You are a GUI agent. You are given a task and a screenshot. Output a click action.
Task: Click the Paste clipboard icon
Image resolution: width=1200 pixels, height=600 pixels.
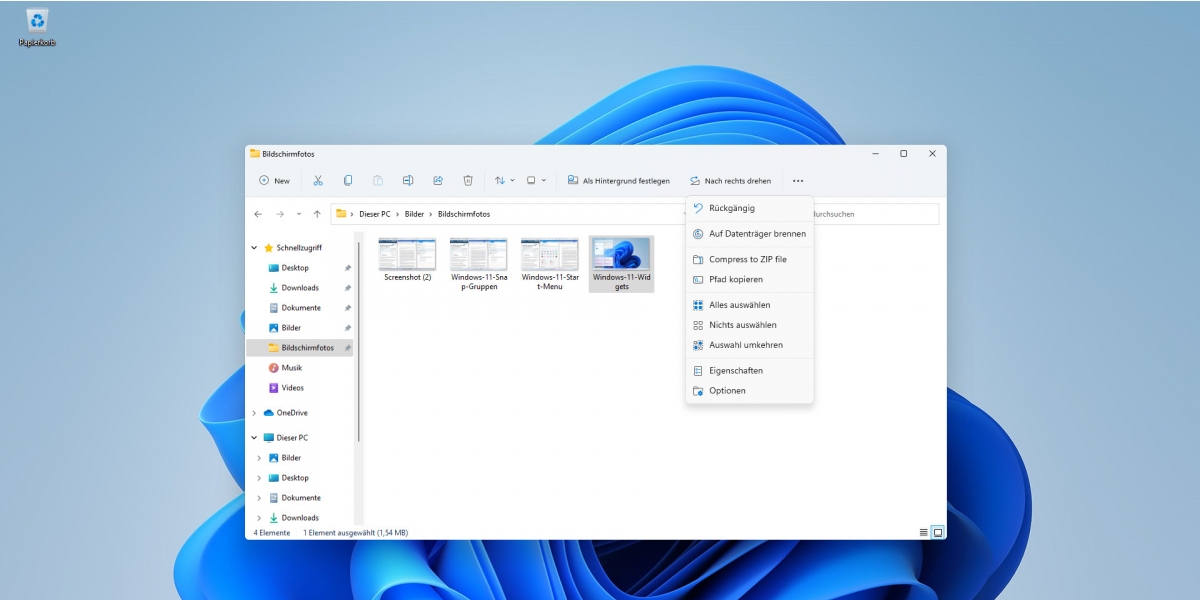coord(378,181)
